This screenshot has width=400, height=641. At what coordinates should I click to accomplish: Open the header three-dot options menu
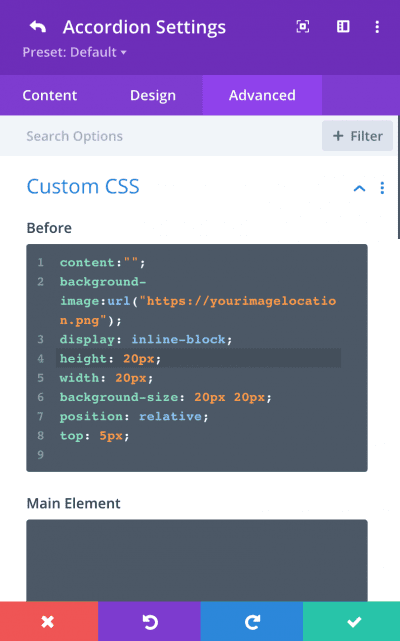tap(377, 27)
